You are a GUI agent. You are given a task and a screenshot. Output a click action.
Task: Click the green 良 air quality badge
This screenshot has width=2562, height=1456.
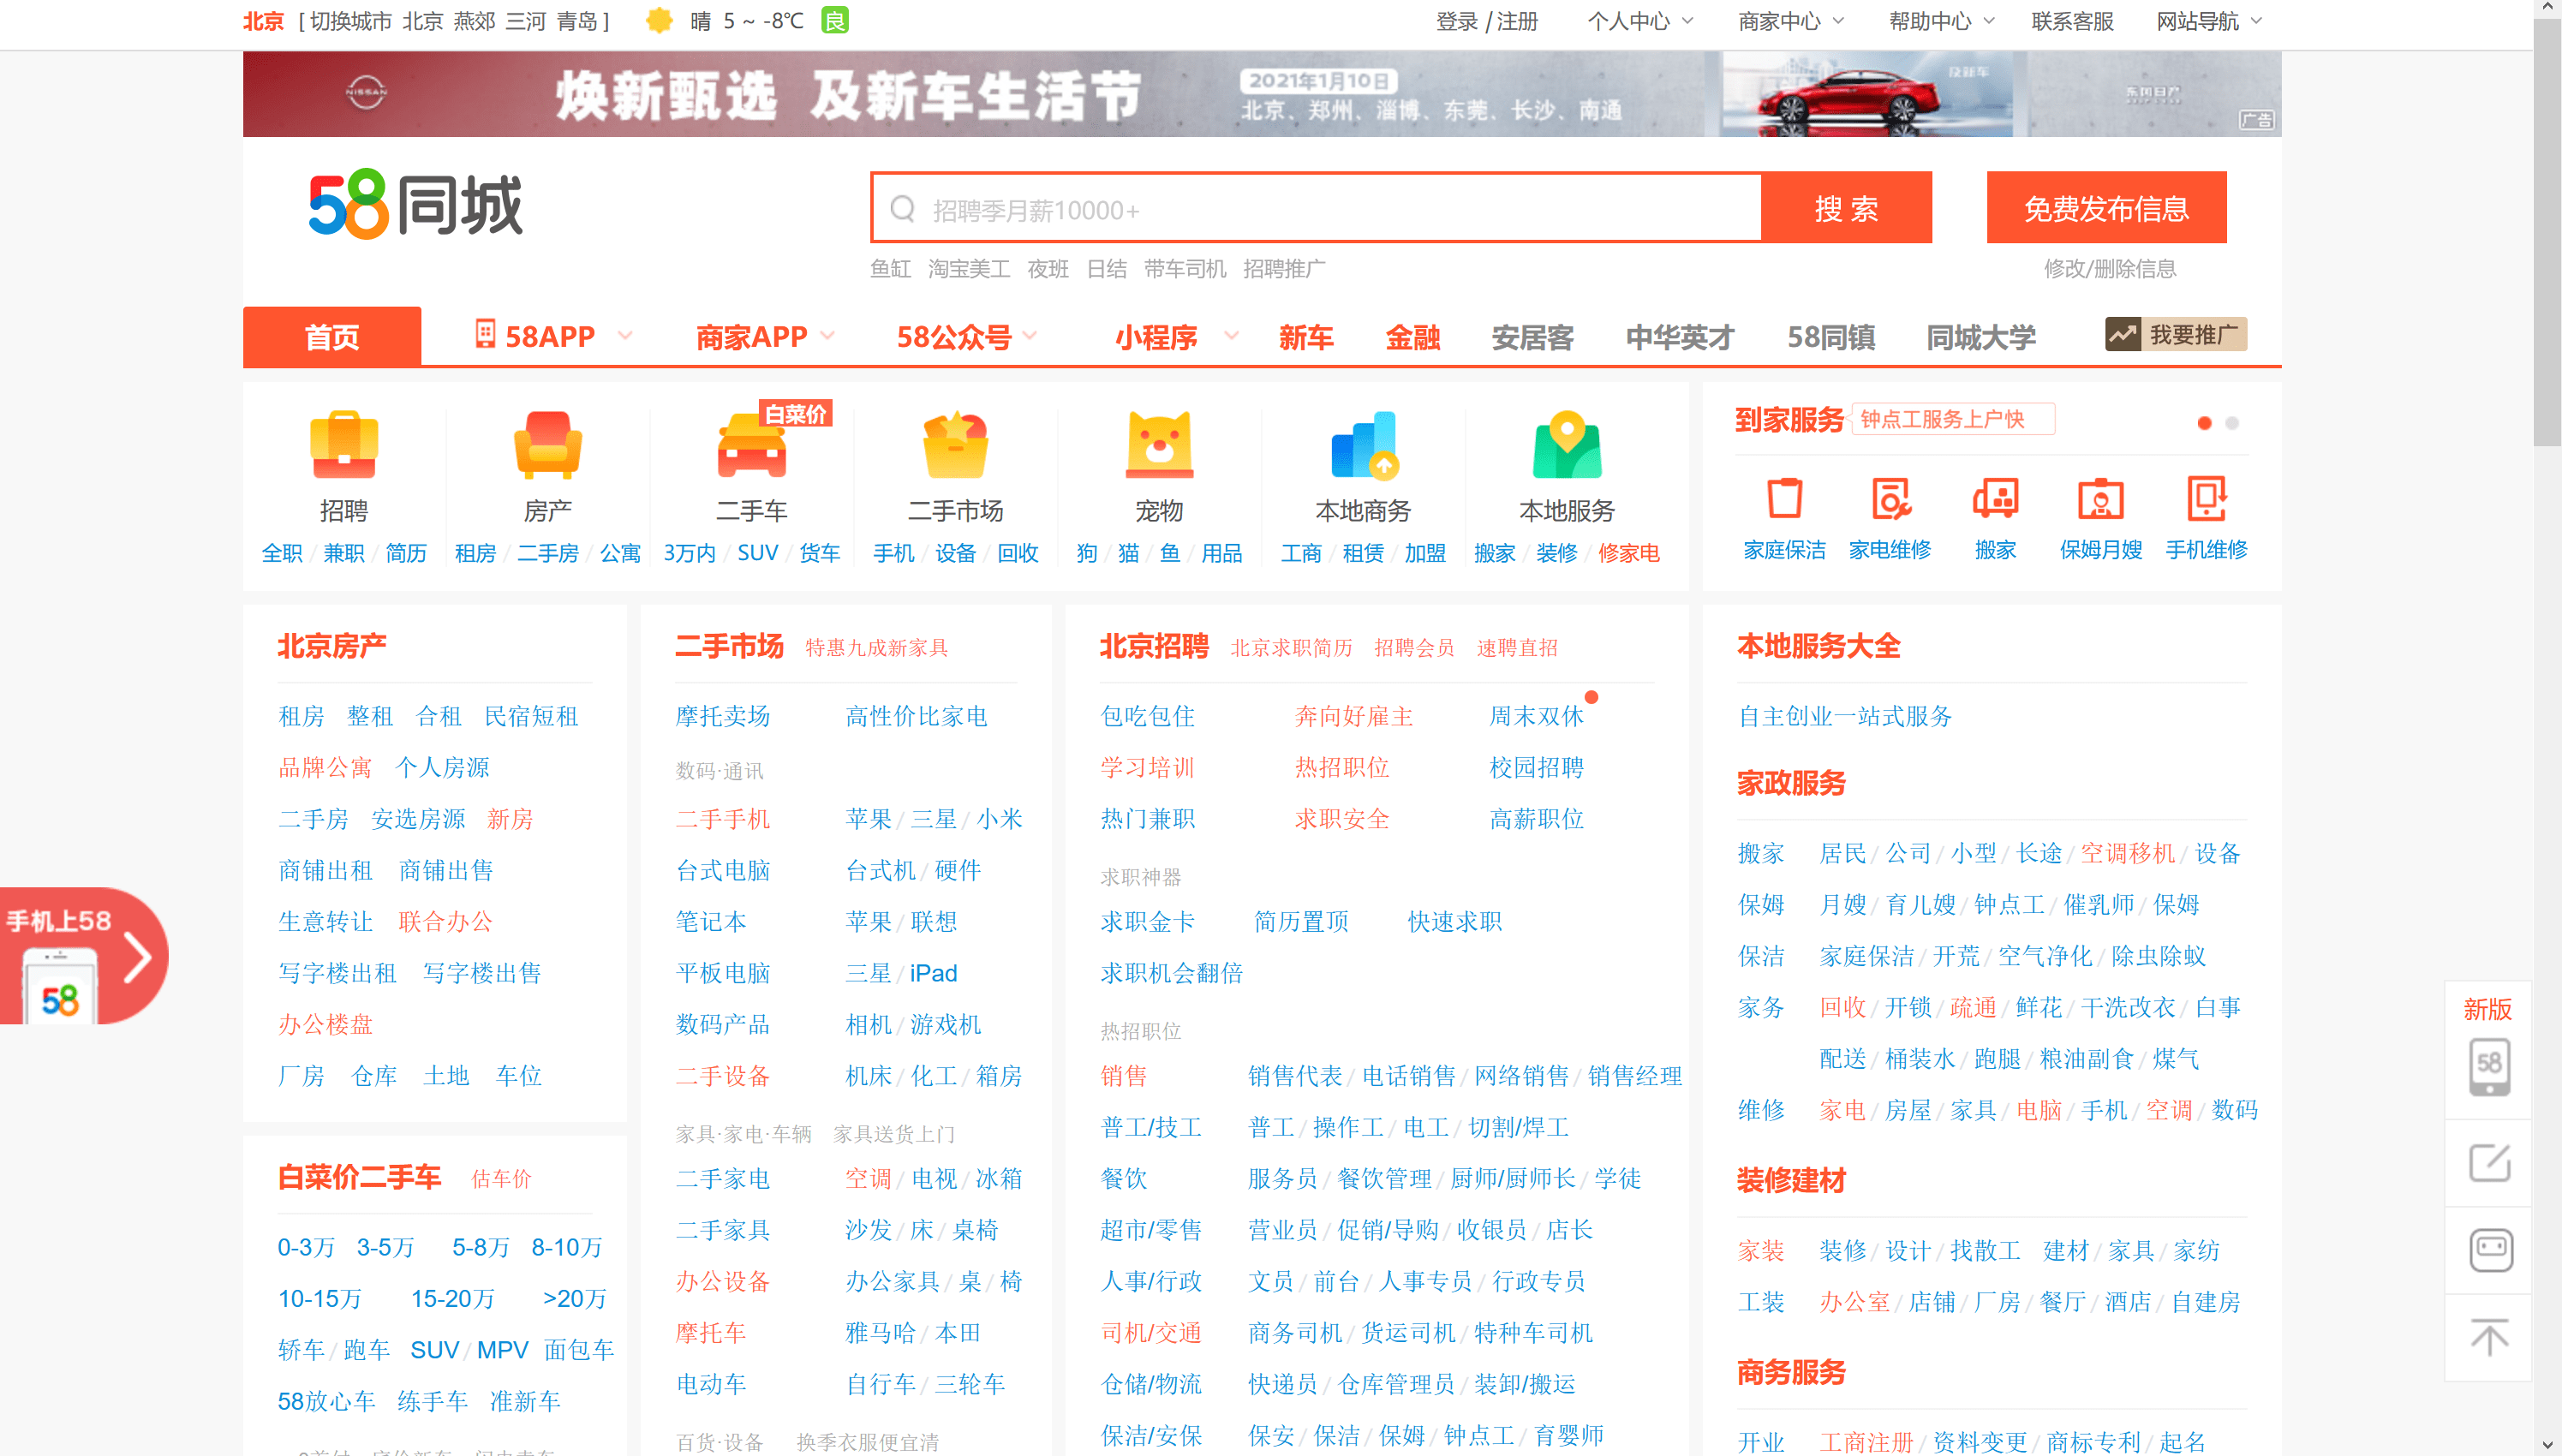click(x=835, y=20)
